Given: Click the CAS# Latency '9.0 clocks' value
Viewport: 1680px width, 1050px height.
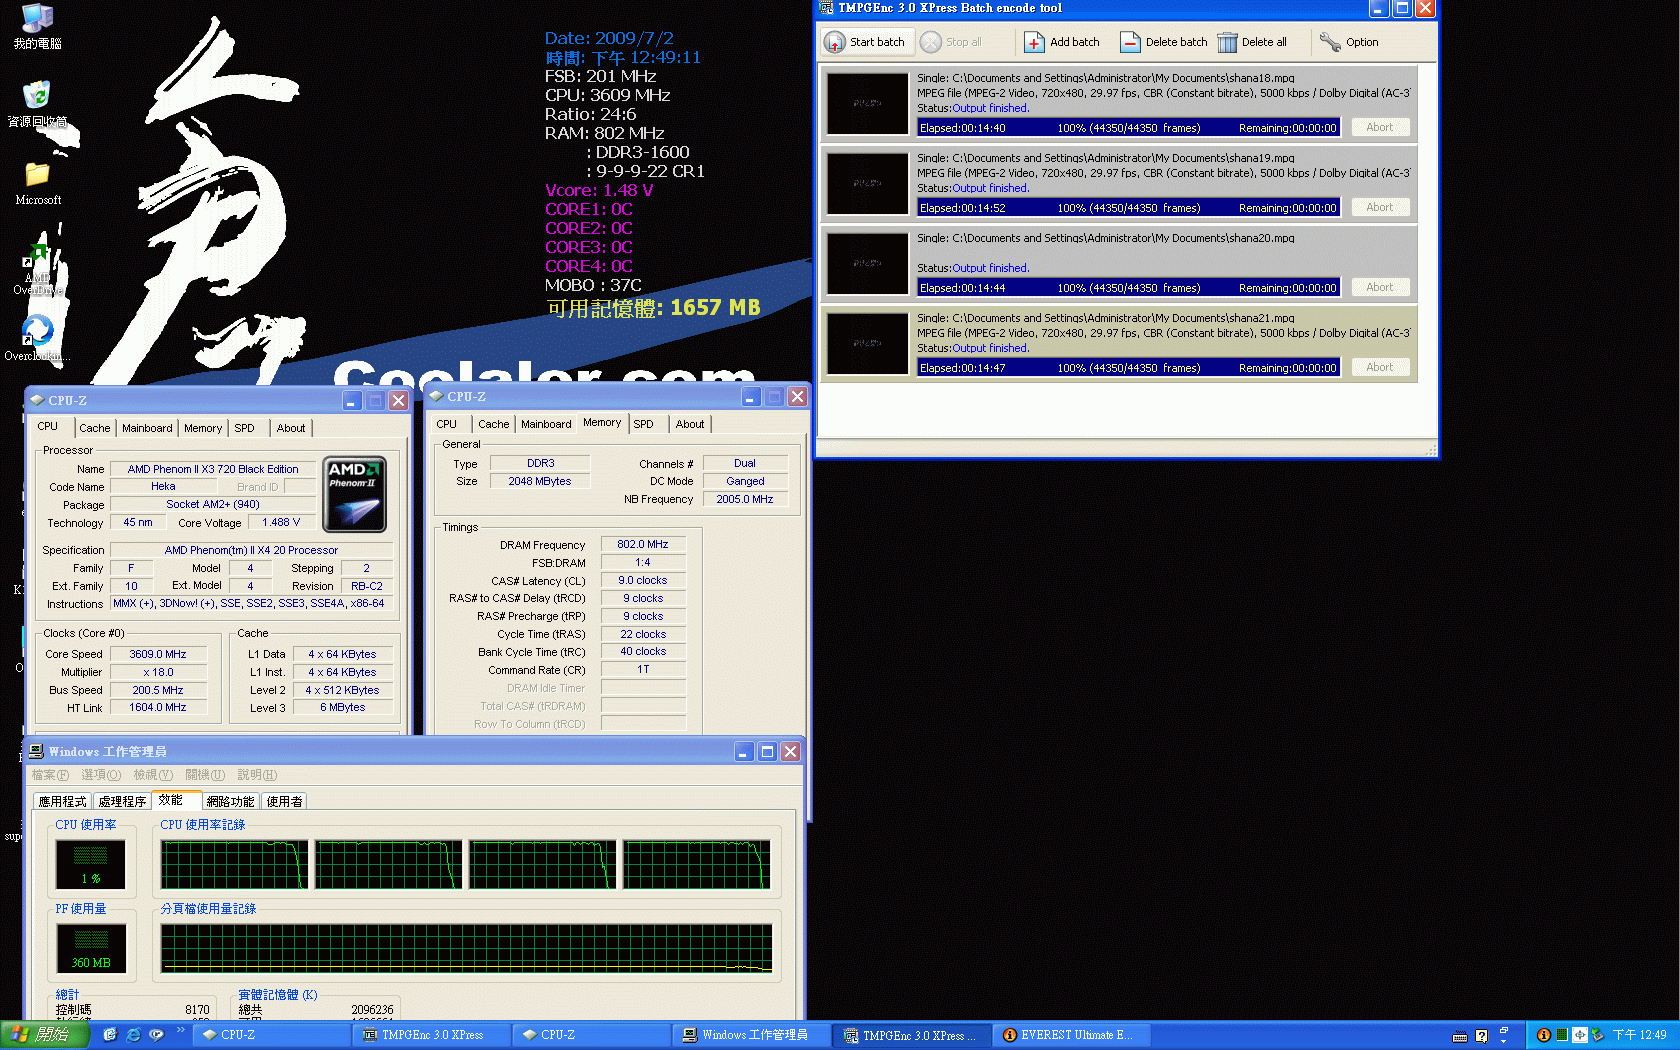Looking at the screenshot, I should click(643, 580).
